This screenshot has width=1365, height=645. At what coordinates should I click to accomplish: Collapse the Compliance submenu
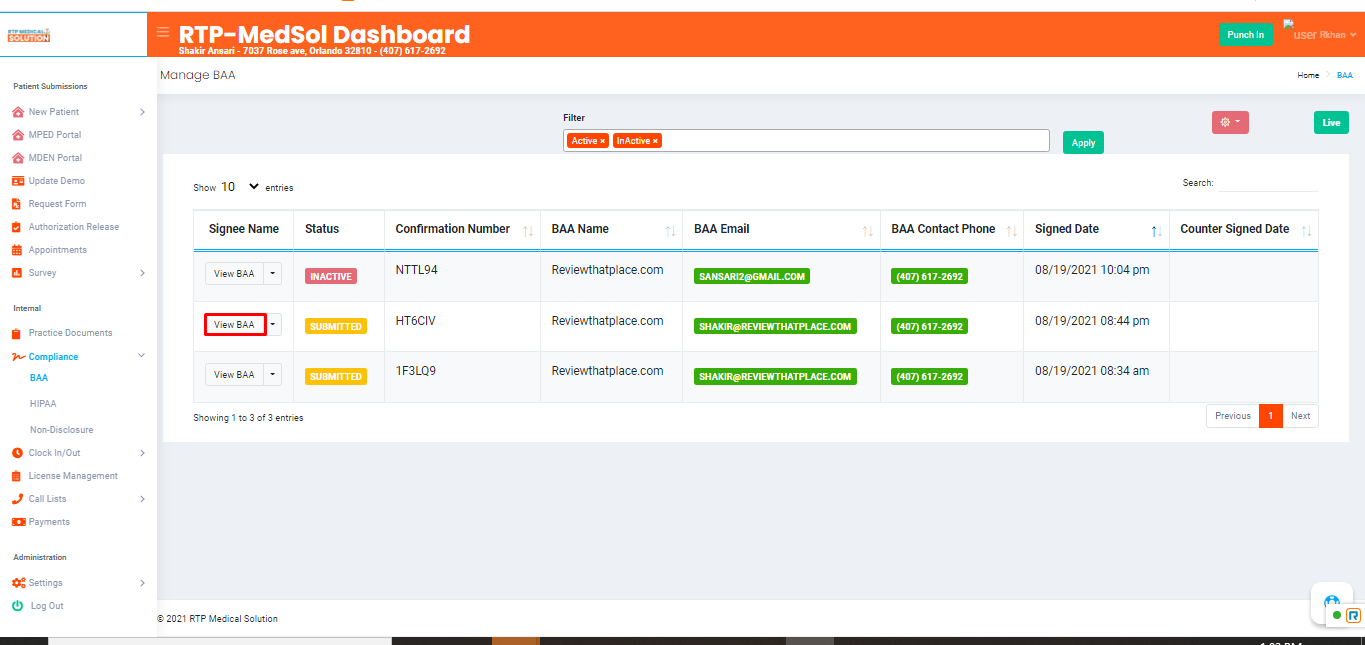pyautogui.click(x=141, y=356)
